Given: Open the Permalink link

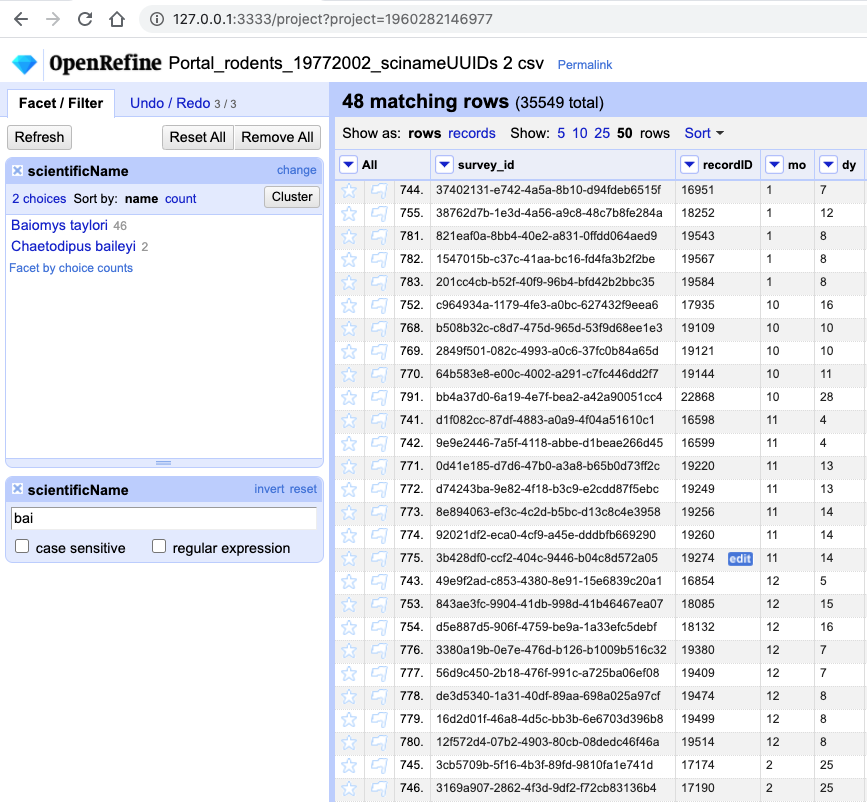Looking at the screenshot, I should click(x=584, y=64).
